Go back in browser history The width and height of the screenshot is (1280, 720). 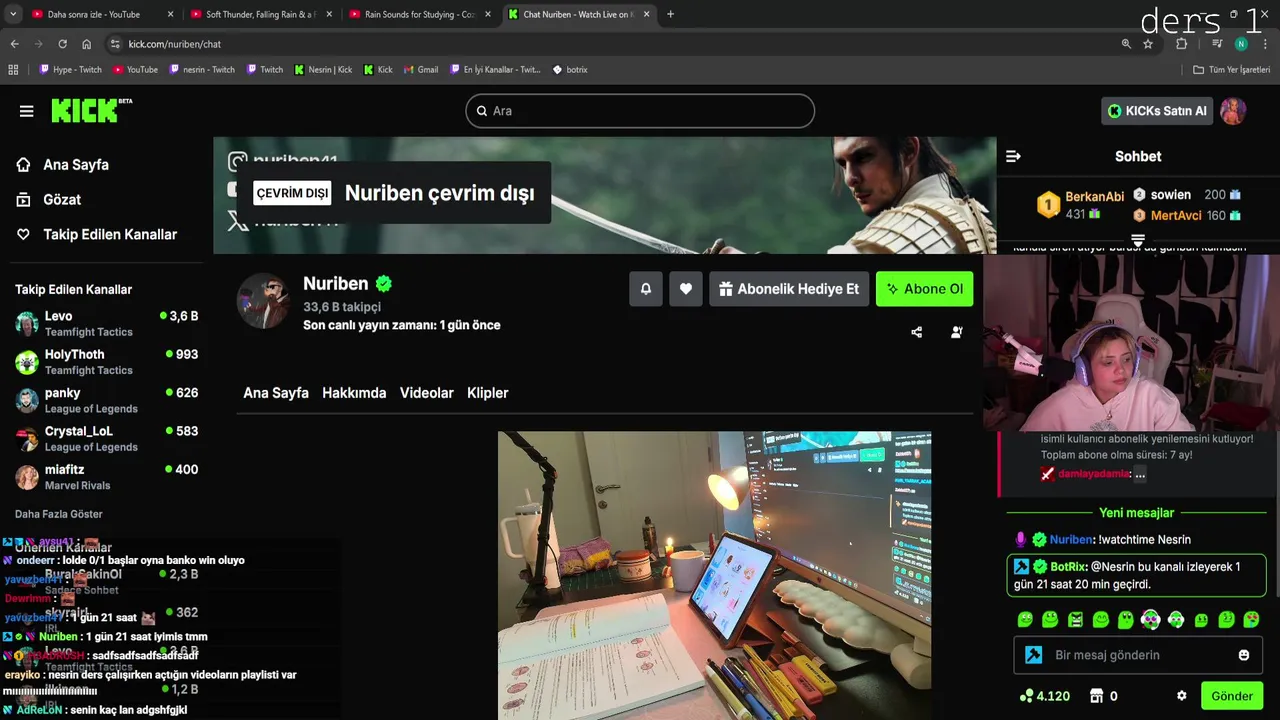[x=14, y=44]
